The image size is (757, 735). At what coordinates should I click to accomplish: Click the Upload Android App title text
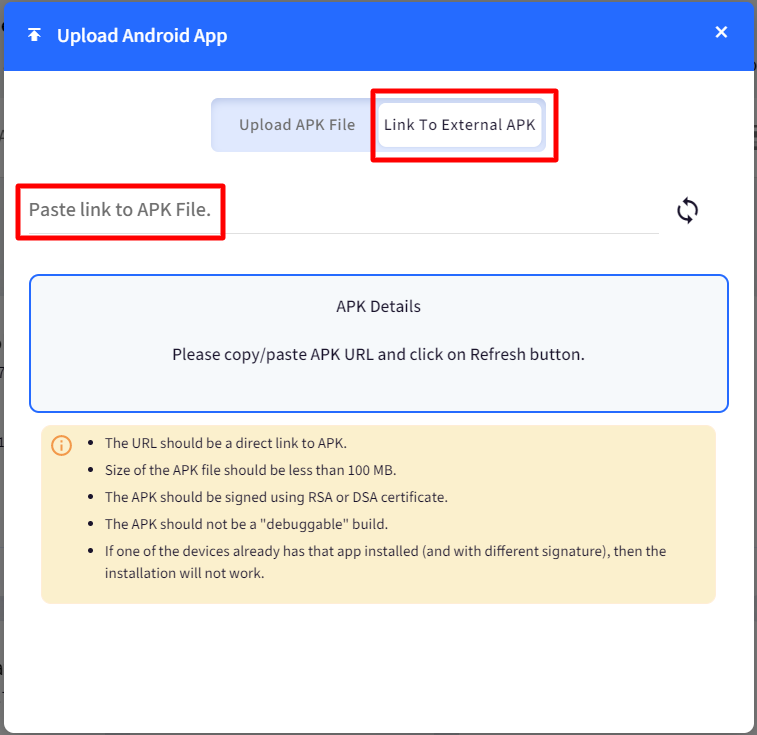tap(142, 35)
